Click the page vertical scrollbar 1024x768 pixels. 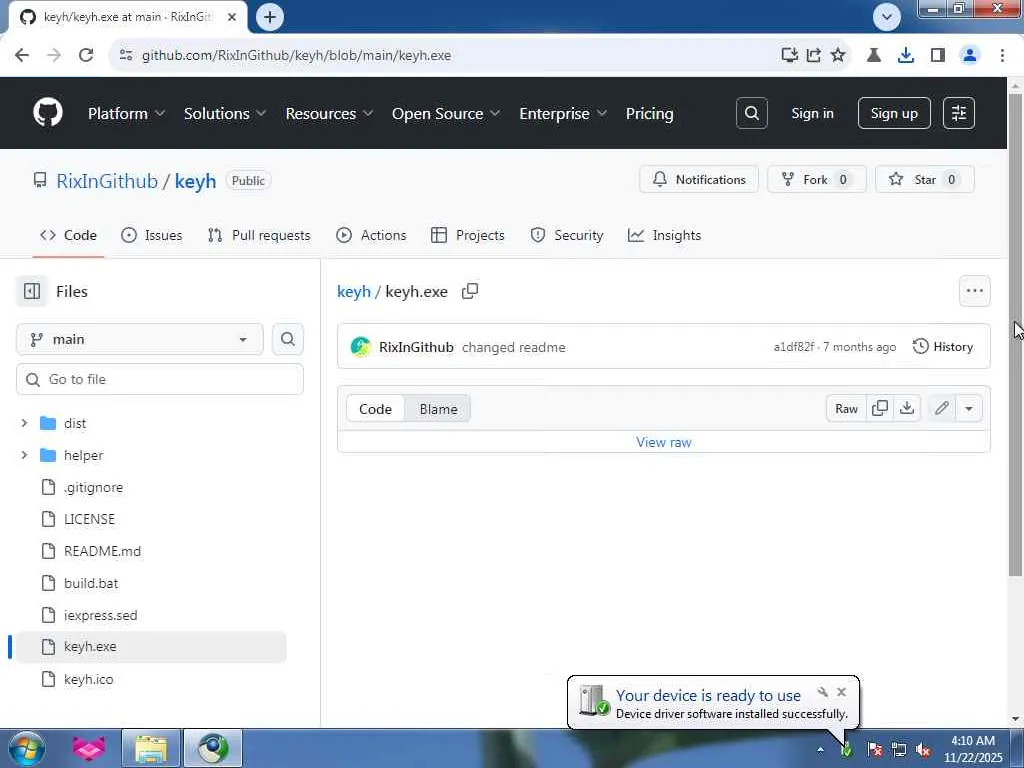1015,334
